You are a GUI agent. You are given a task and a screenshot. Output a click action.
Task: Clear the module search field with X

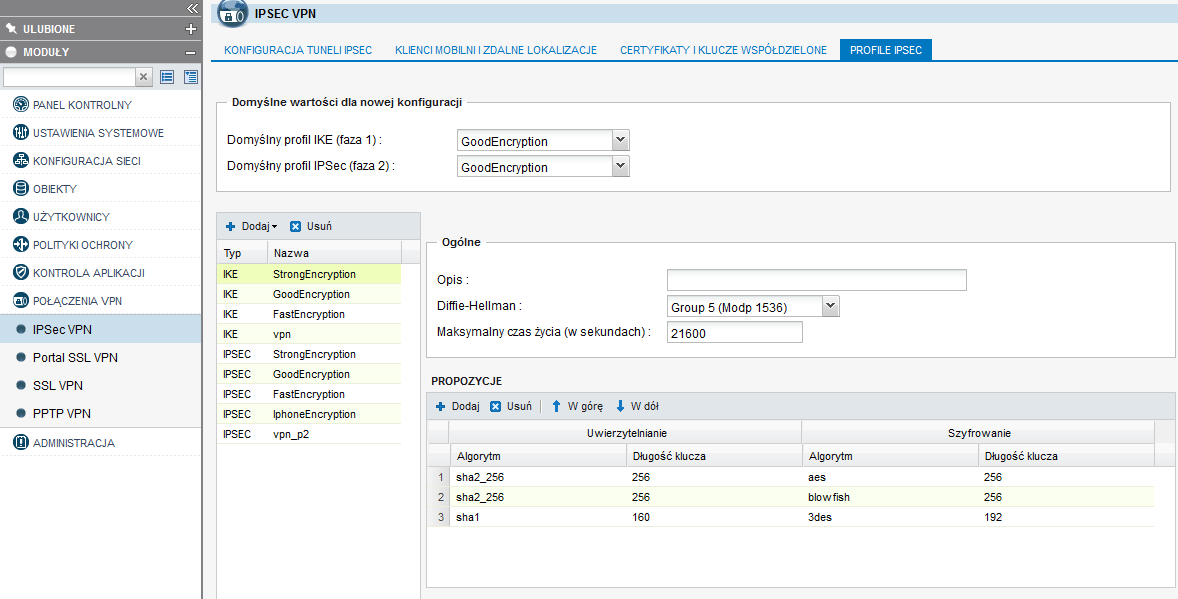pos(144,77)
